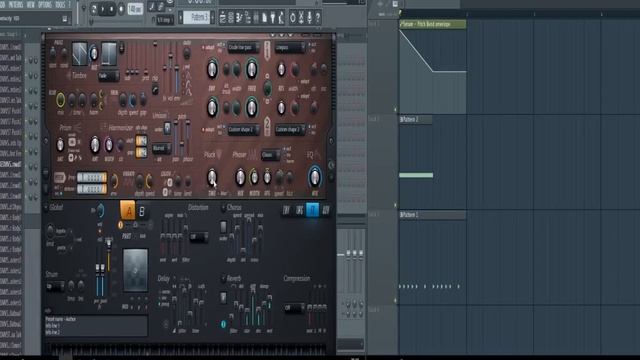Image resolution: width=640 pixels, height=360 pixels.
Task: Click the play button in the transport
Action: click(x=103, y=9)
